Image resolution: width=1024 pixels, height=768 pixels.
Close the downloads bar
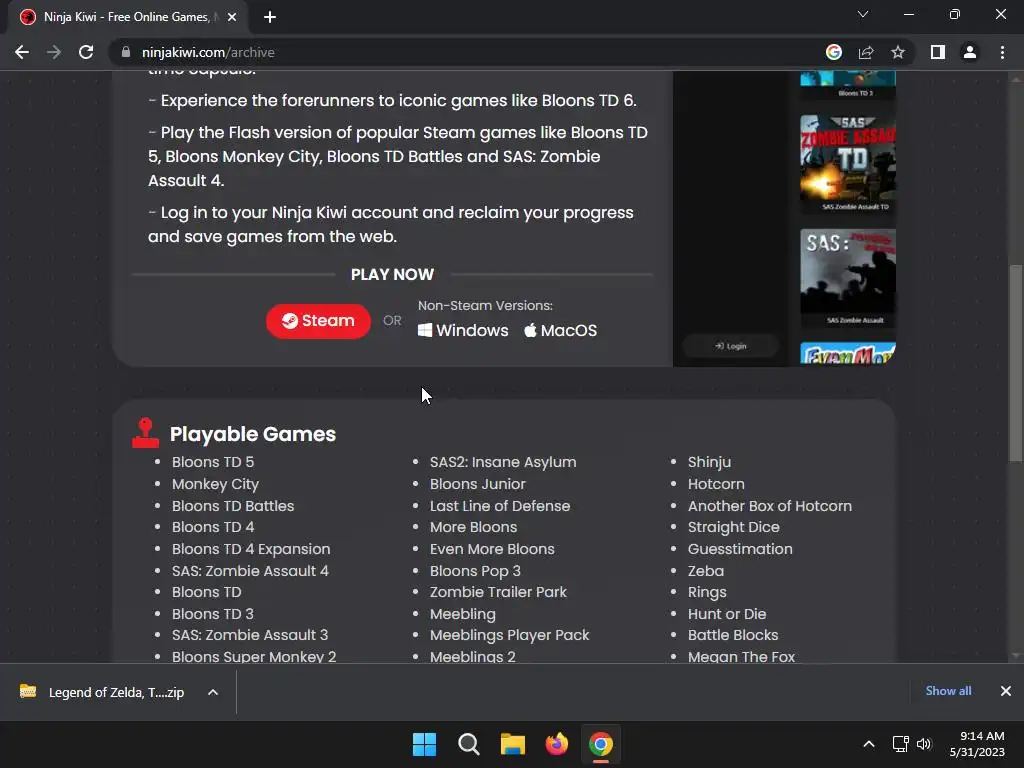1006,691
